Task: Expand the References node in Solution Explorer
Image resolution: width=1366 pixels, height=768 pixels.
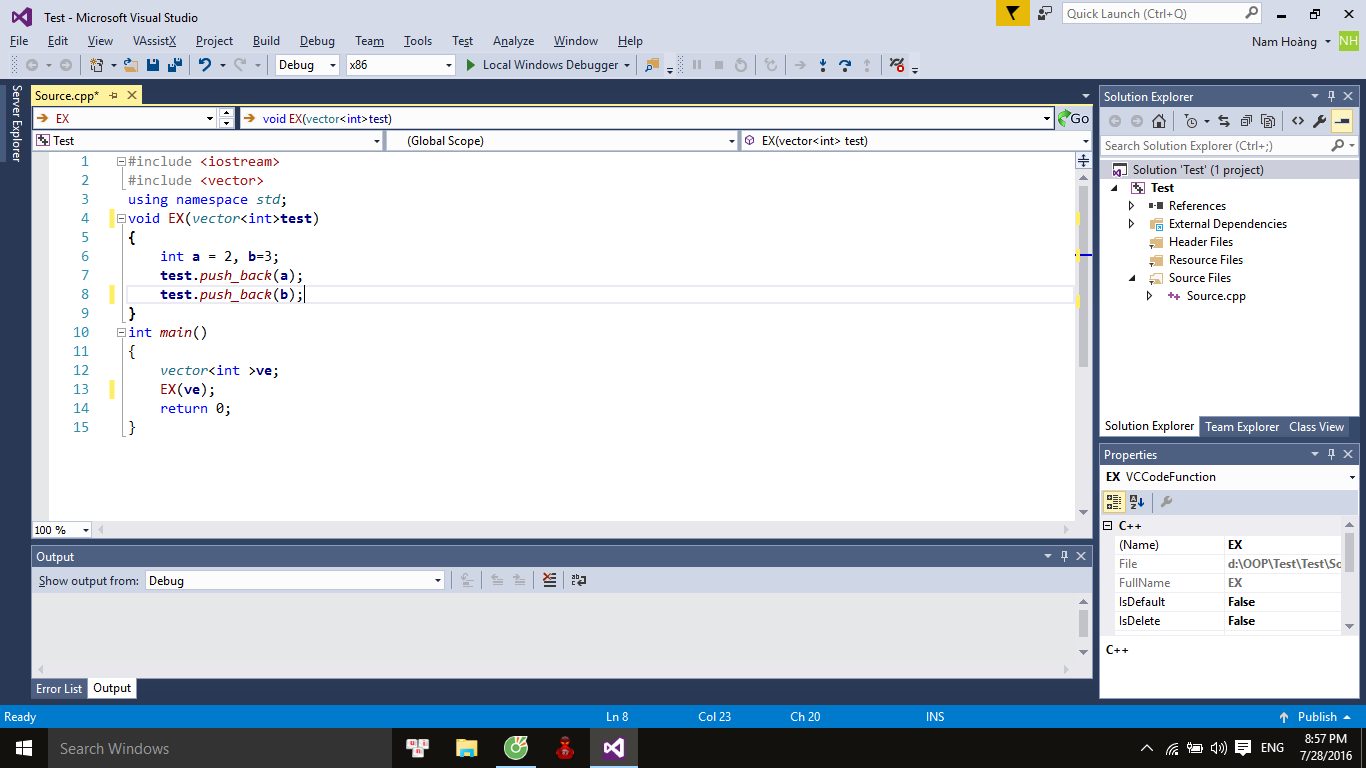Action: [1131, 206]
